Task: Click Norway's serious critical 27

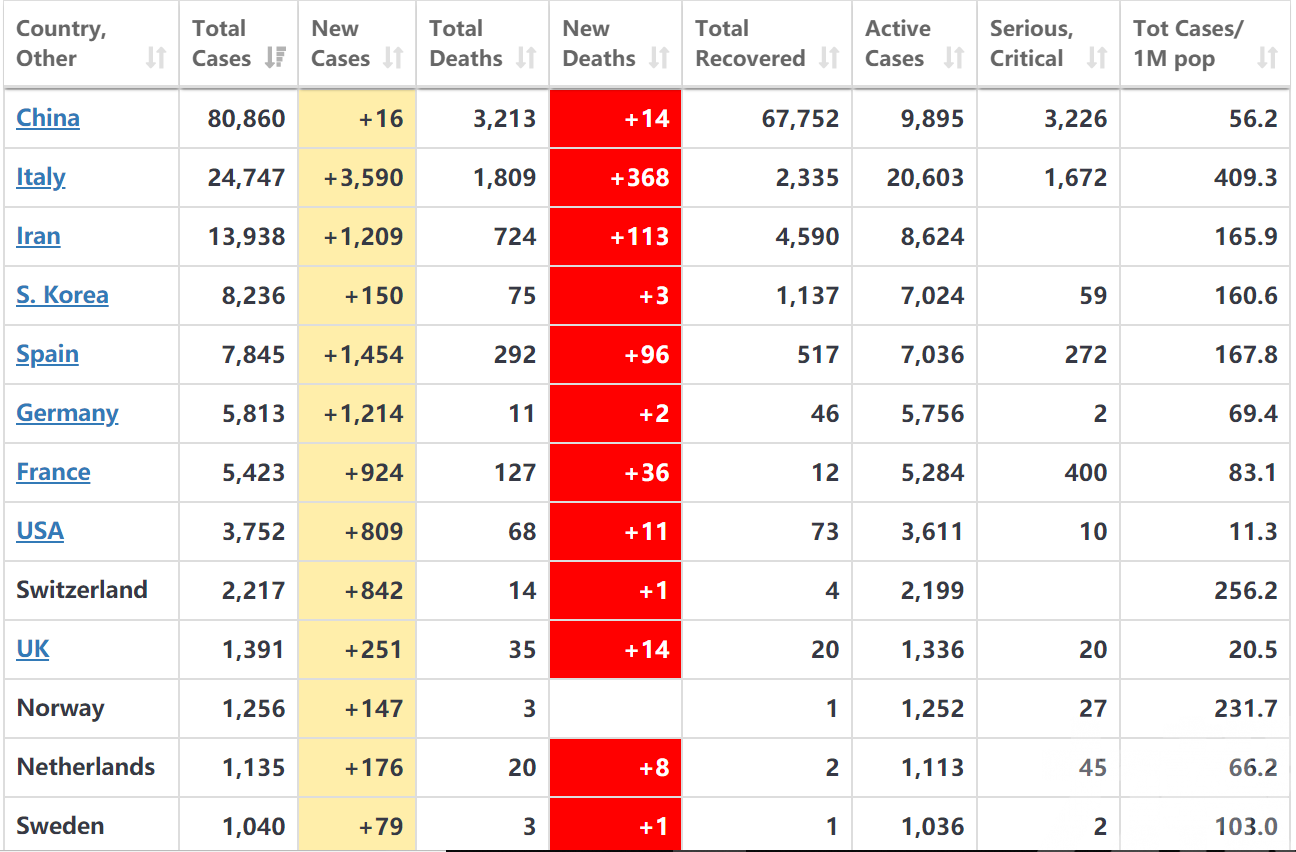Action: click(x=1093, y=708)
